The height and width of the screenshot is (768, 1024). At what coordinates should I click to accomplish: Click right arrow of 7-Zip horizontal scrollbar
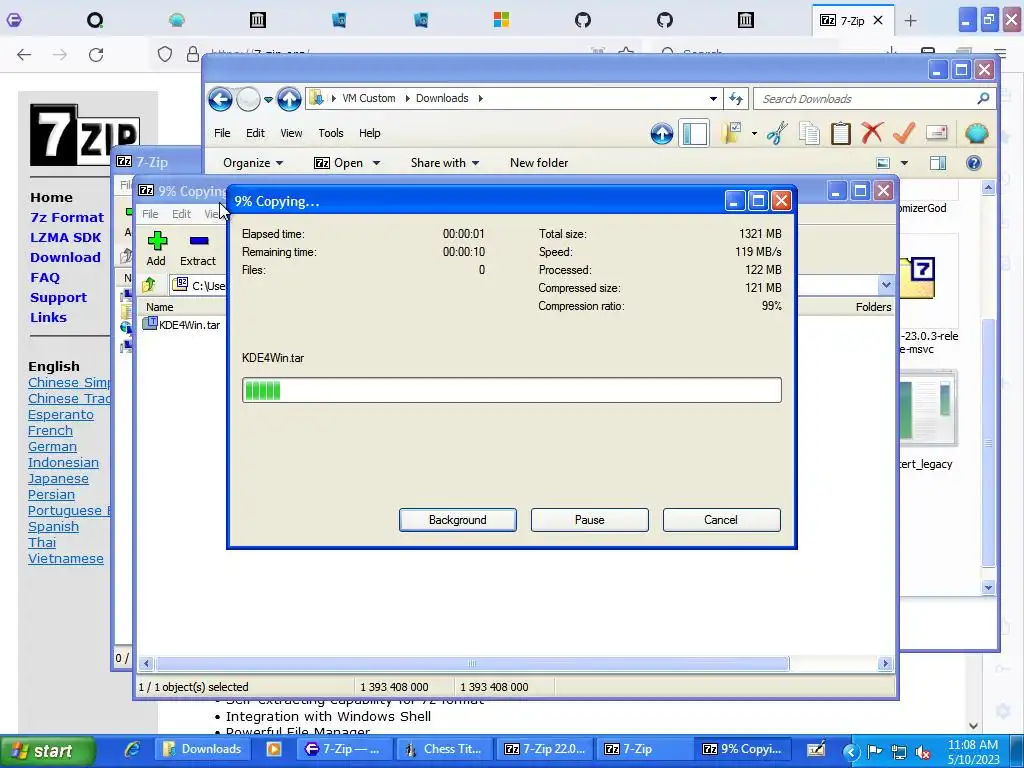[x=885, y=664]
